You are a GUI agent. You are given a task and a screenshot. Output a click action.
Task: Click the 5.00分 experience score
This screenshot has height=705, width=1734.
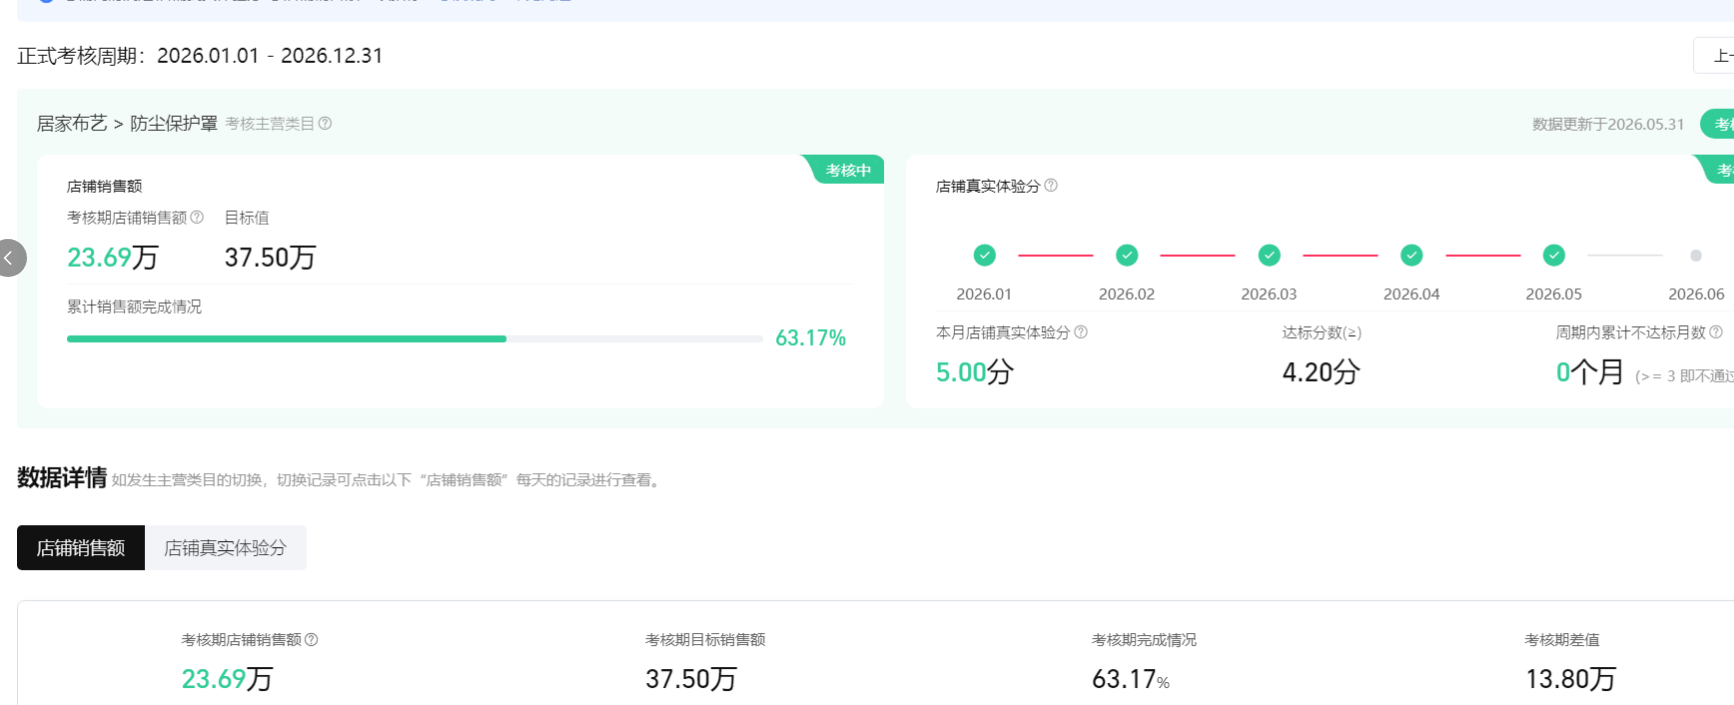975,372
